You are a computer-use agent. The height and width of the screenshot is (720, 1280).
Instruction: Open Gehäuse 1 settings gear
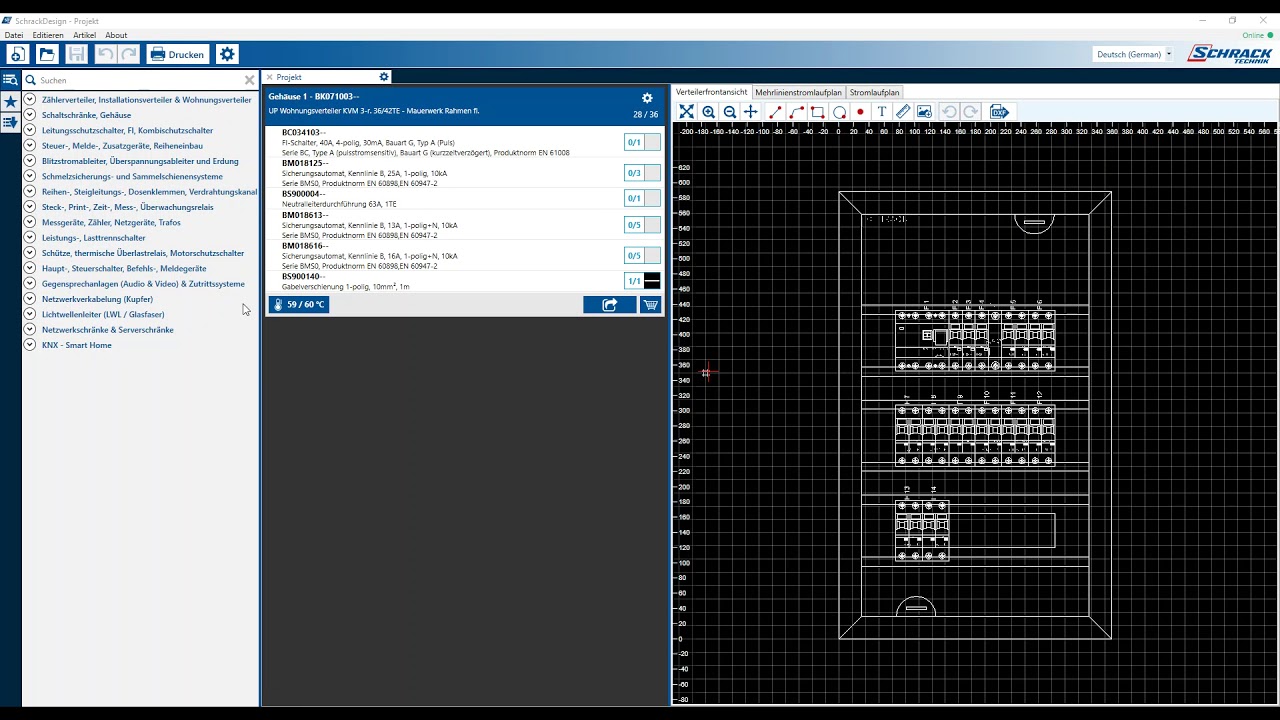[x=647, y=98]
